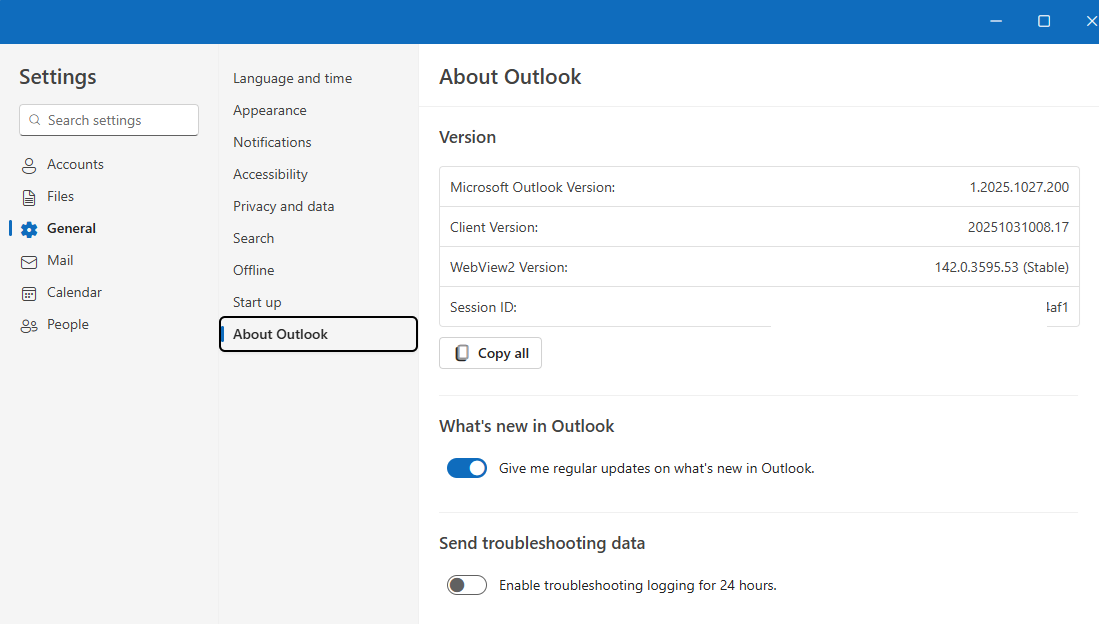Click the Accounts person icon
Screen dimensions: 1099x624
(x=29, y=165)
